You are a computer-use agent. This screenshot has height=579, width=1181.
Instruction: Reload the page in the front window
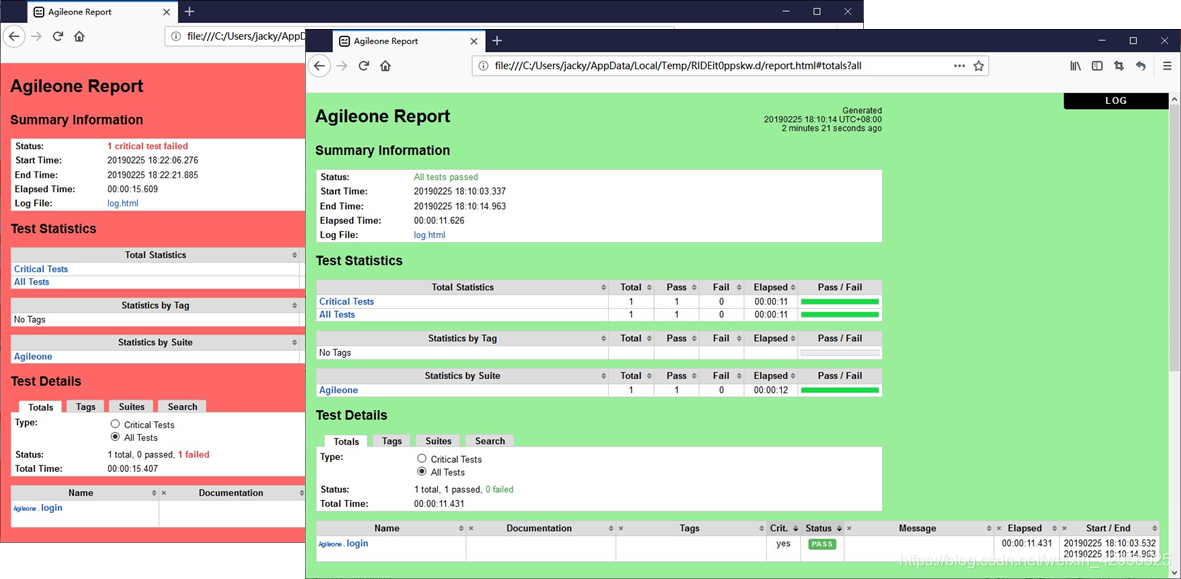[364, 66]
